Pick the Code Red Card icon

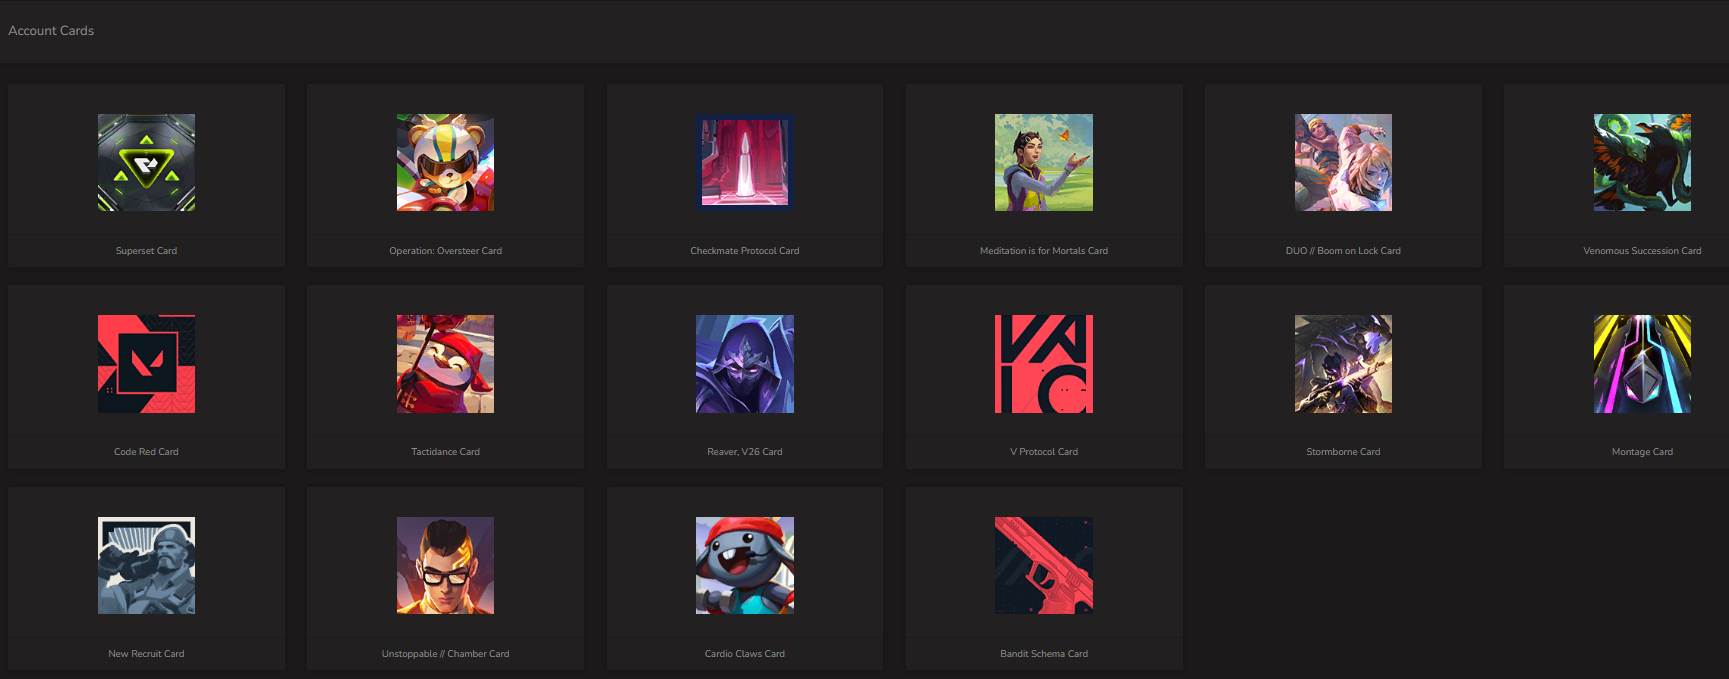[146, 364]
